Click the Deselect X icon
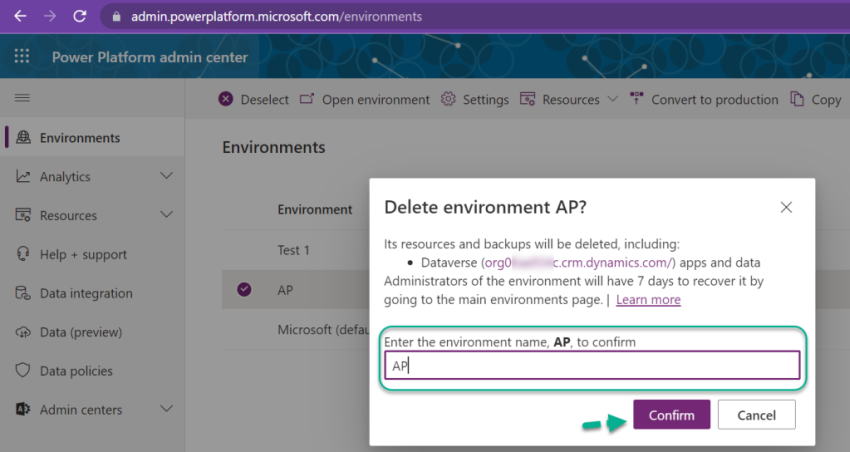The image size is (850, 452). pyautogui.click(x=226, y=99)
